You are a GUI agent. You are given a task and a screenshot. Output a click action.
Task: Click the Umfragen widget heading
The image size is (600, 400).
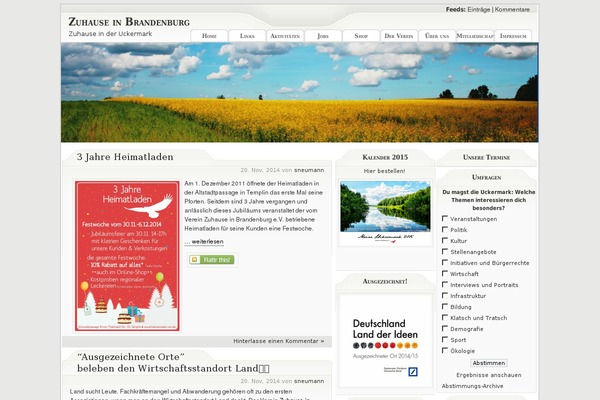[x=486, y=177]
